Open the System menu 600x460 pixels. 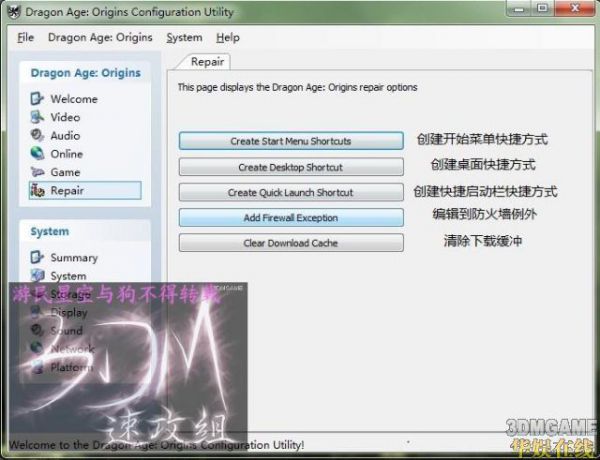pyautogui.click(x=184, y=38)
